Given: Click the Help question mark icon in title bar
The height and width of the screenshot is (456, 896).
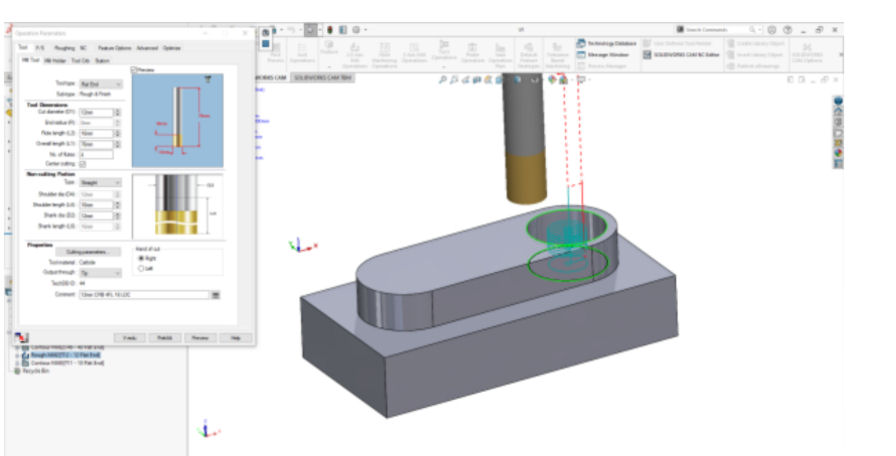Looking at the screenshot, I should click(790, 31).
